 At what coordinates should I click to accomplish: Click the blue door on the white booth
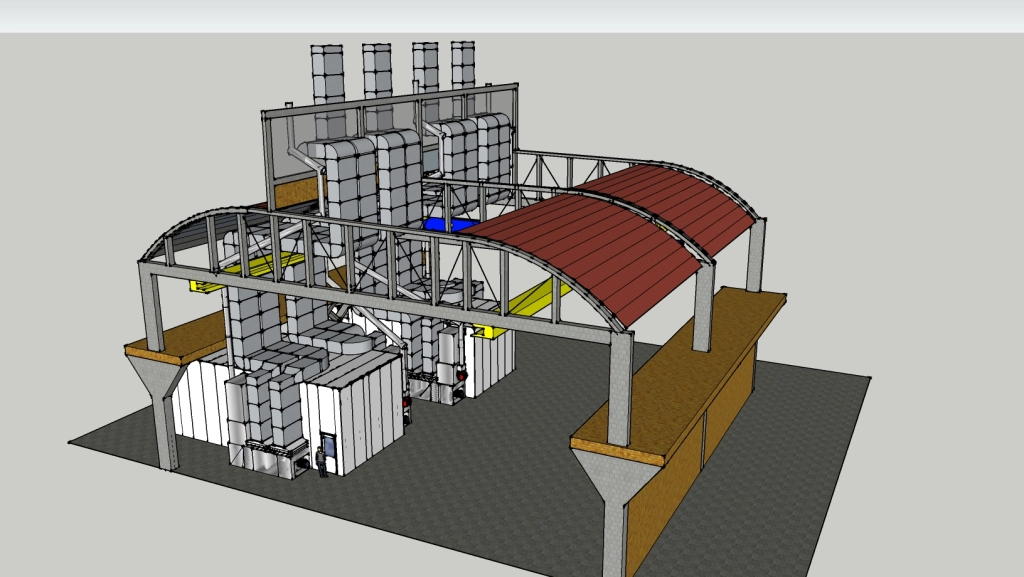(328, 444)
